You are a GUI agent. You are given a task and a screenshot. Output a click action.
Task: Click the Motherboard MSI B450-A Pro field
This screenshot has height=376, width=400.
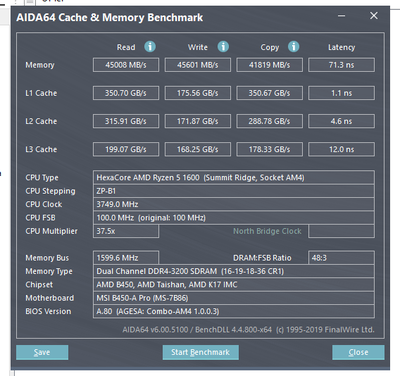[234, 298]
